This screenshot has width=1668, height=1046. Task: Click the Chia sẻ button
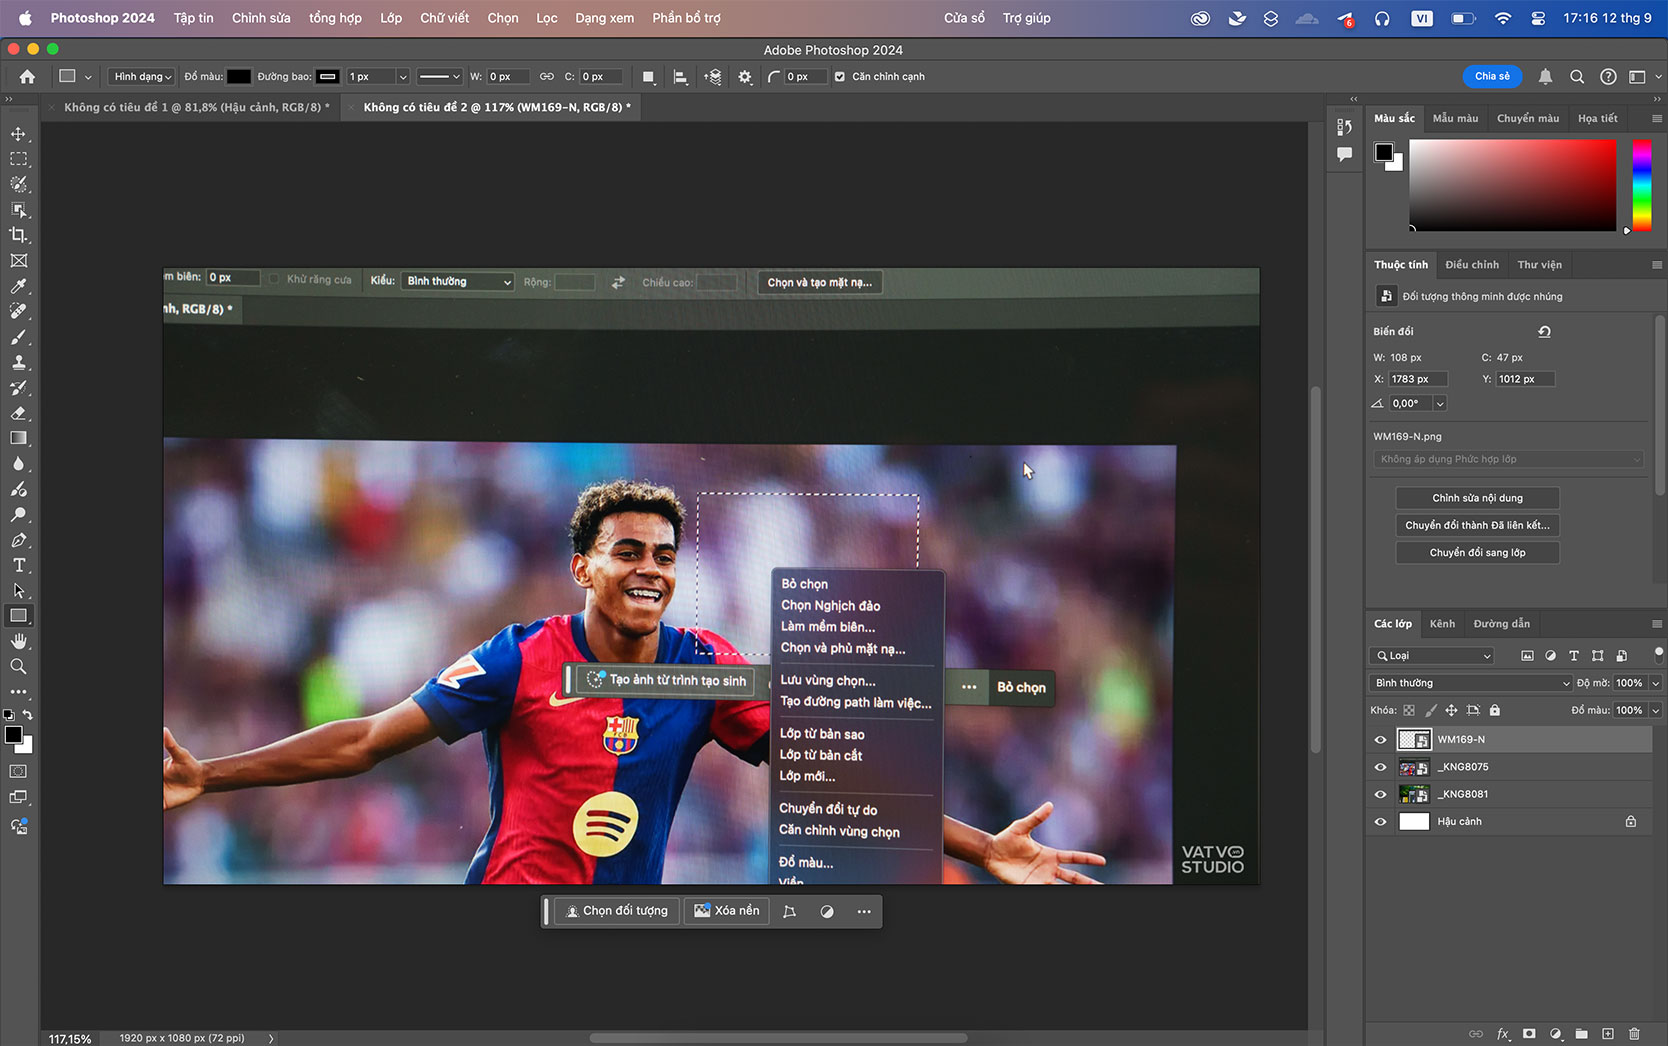coord(1492,77)
